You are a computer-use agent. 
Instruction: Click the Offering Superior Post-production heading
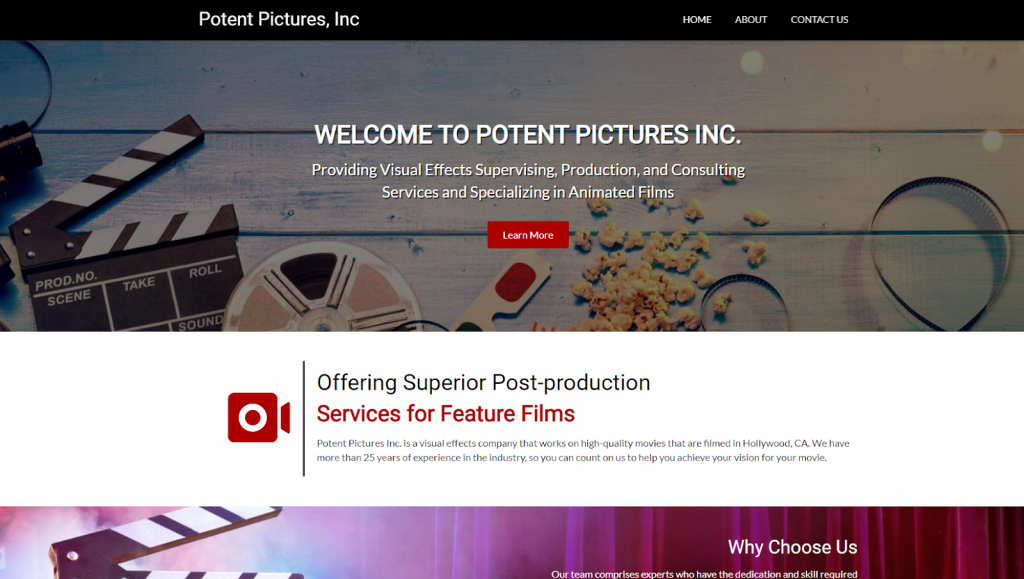tap(483, 383)
